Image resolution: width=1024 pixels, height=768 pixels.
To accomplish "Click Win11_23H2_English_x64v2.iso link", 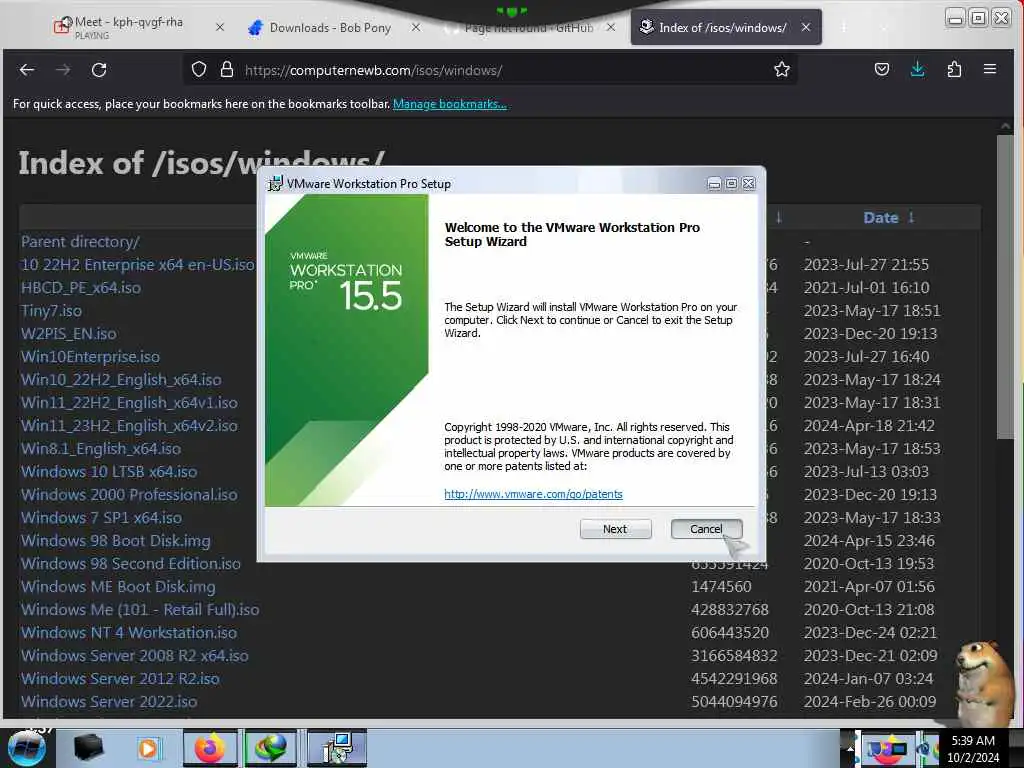I will pyautogui.click(x=129, y=426).
